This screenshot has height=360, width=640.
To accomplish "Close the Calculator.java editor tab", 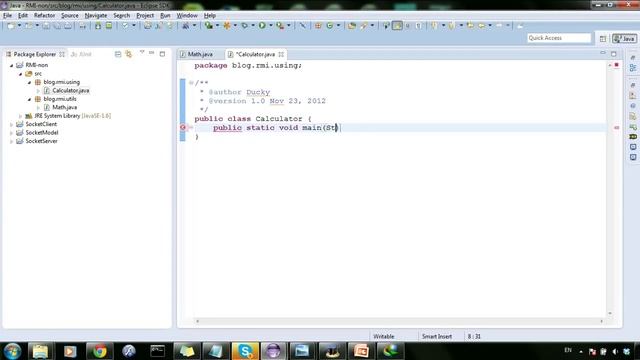I will click(281, 54).
